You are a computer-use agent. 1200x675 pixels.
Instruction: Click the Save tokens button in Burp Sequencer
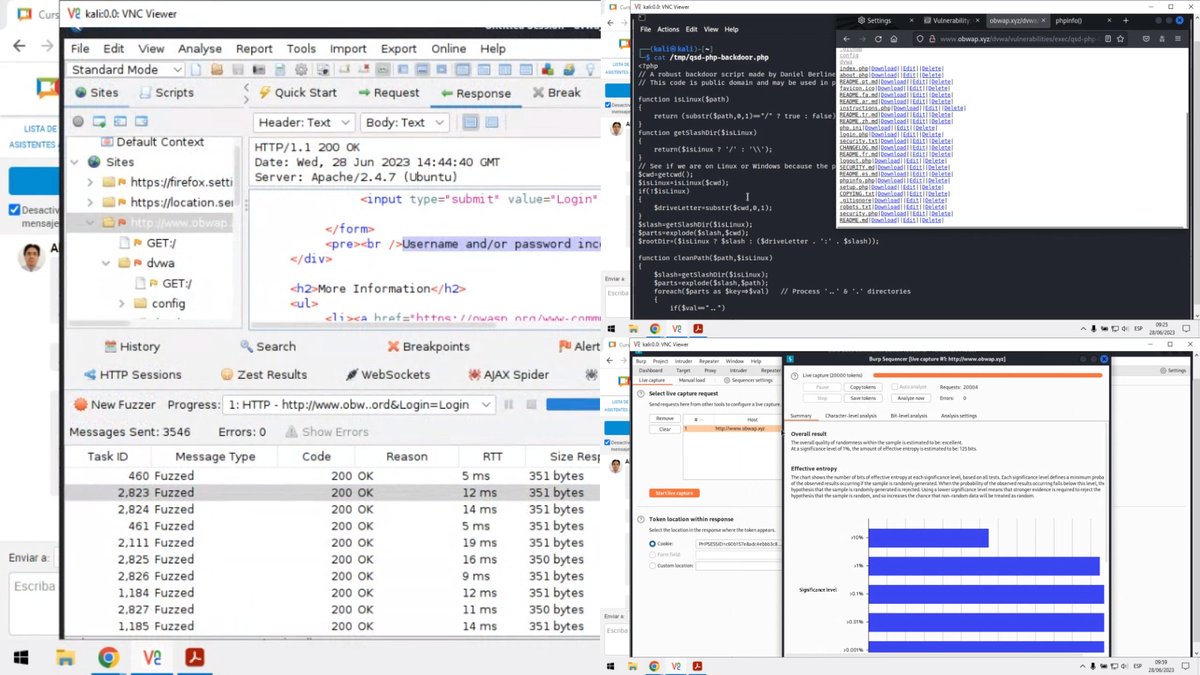863,398
